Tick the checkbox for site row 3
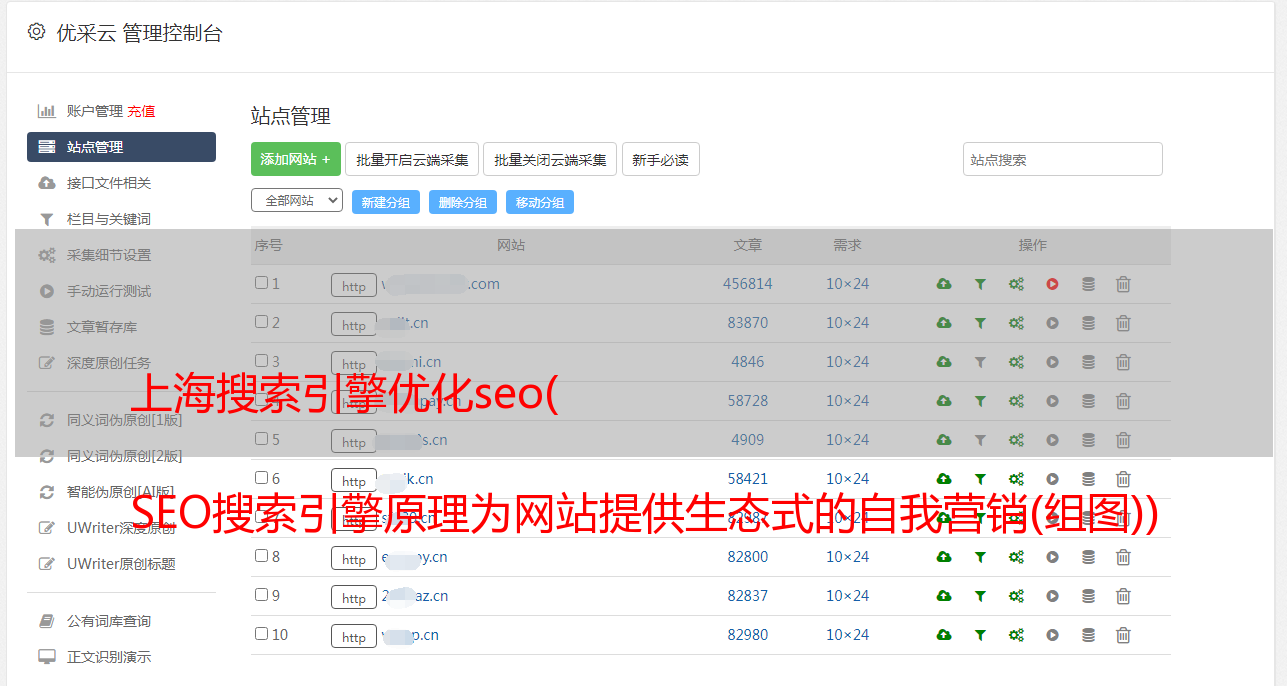1287x686 pixels. (x=261, y=361)
